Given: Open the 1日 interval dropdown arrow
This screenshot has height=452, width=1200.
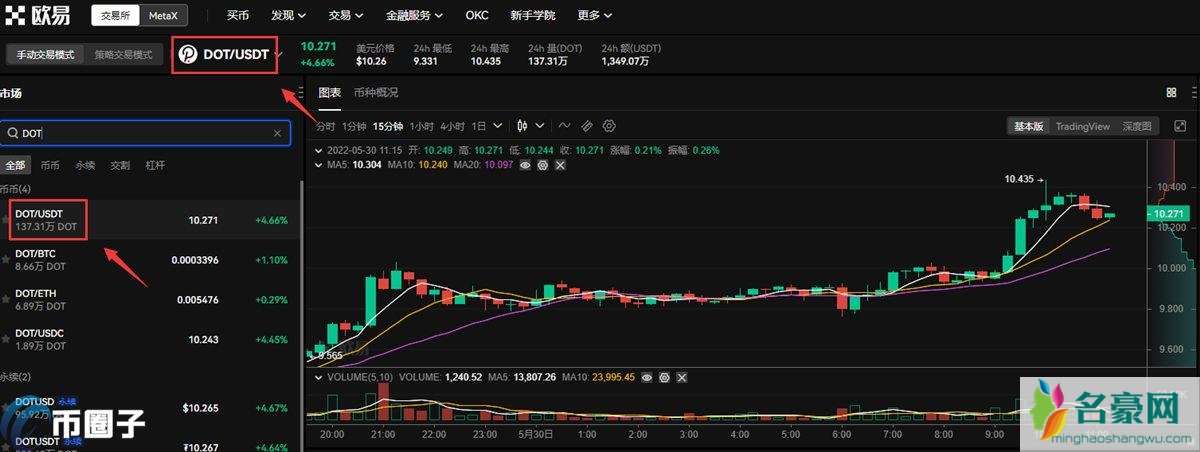Looking at the screenshot, I should tap(497, 126).
